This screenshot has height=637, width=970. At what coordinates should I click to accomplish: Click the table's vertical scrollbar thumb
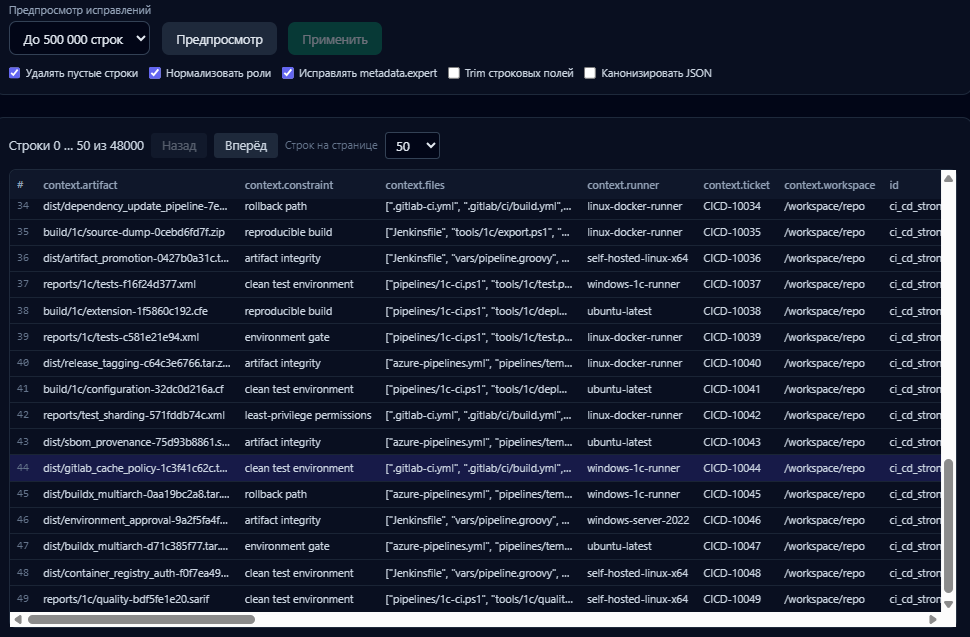(948, 526)
